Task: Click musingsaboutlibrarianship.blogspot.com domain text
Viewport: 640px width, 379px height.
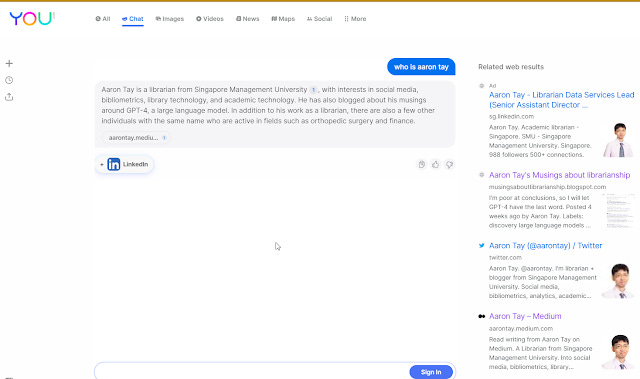Action: [547, 187]
